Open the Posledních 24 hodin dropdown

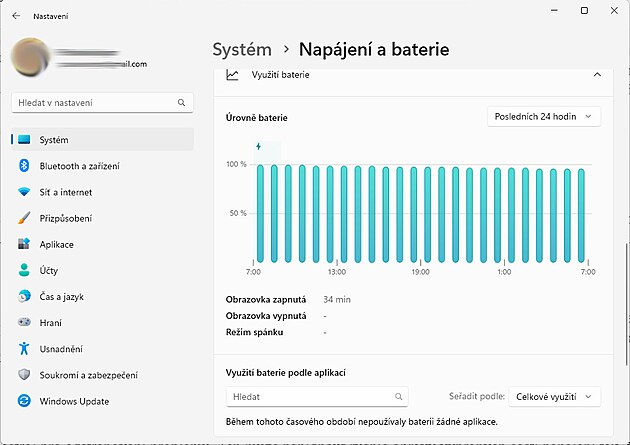544,117
